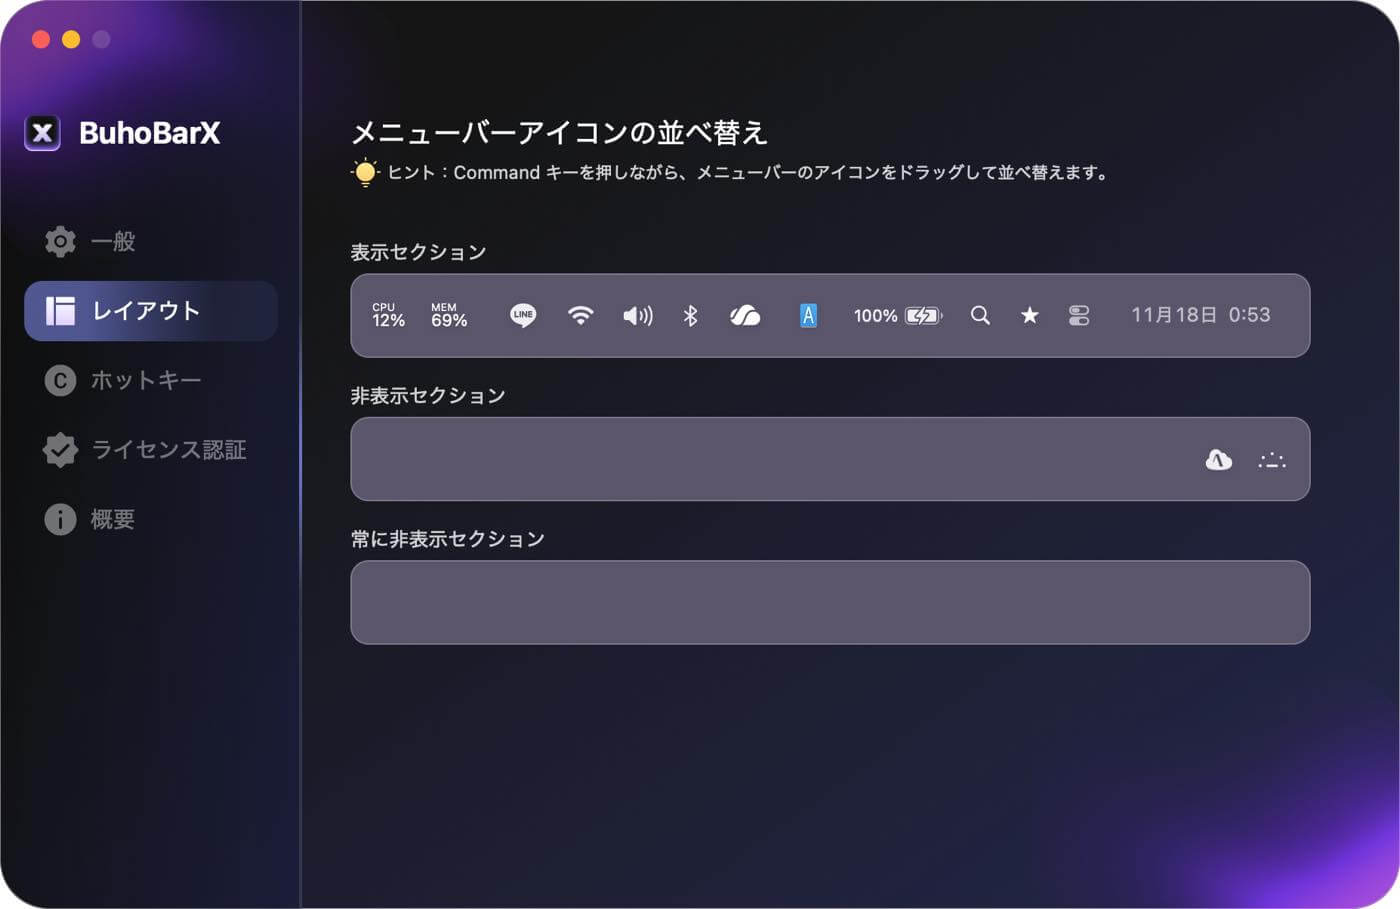Click the LINE icon in the visible section
Viewport: 1400px width, 909px height.
tap(522, 315)
